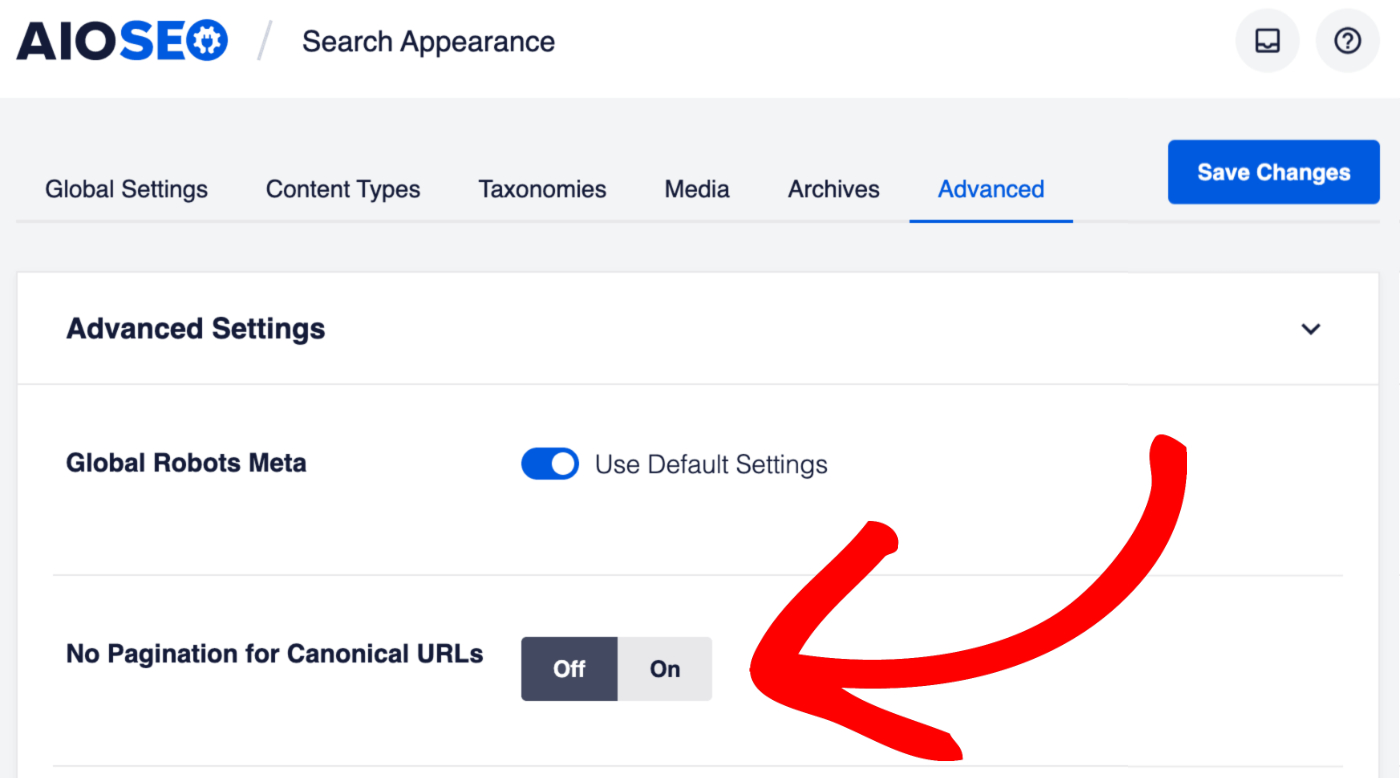View the Archives settings tab
1400x778 pixels.
(x=833, y=189)
